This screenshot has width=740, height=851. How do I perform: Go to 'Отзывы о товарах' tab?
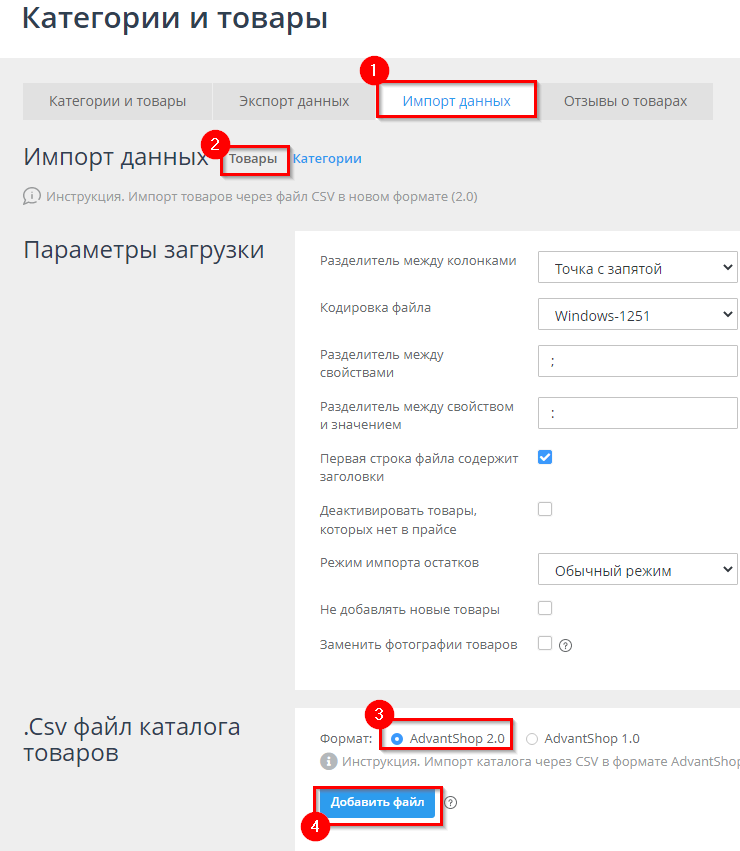click(625, 101)
